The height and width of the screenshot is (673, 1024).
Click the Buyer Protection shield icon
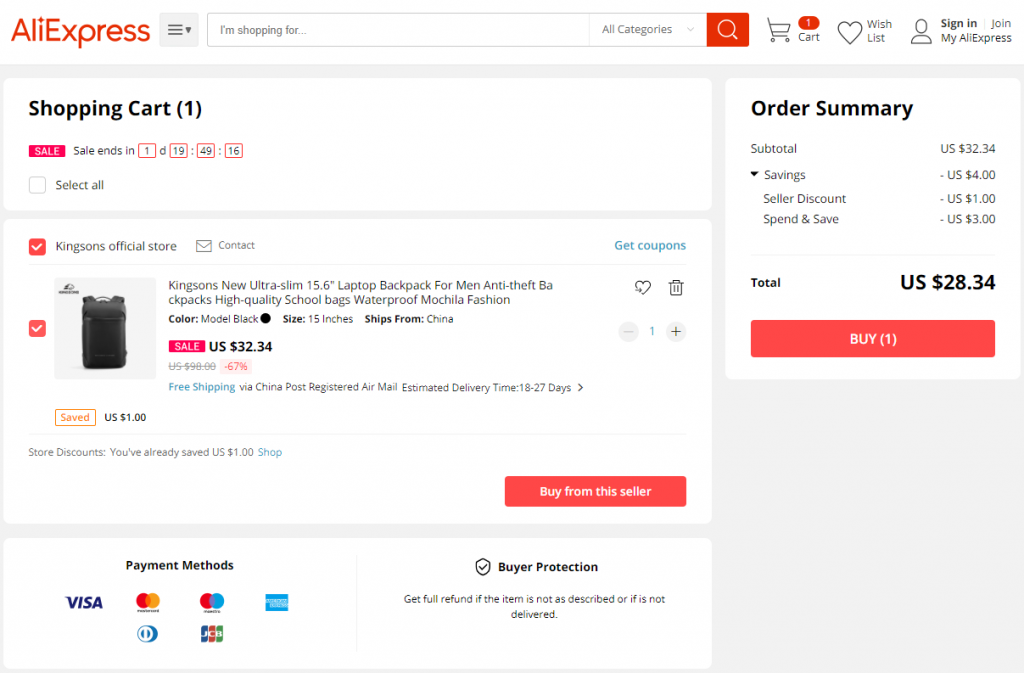point(483,567)
